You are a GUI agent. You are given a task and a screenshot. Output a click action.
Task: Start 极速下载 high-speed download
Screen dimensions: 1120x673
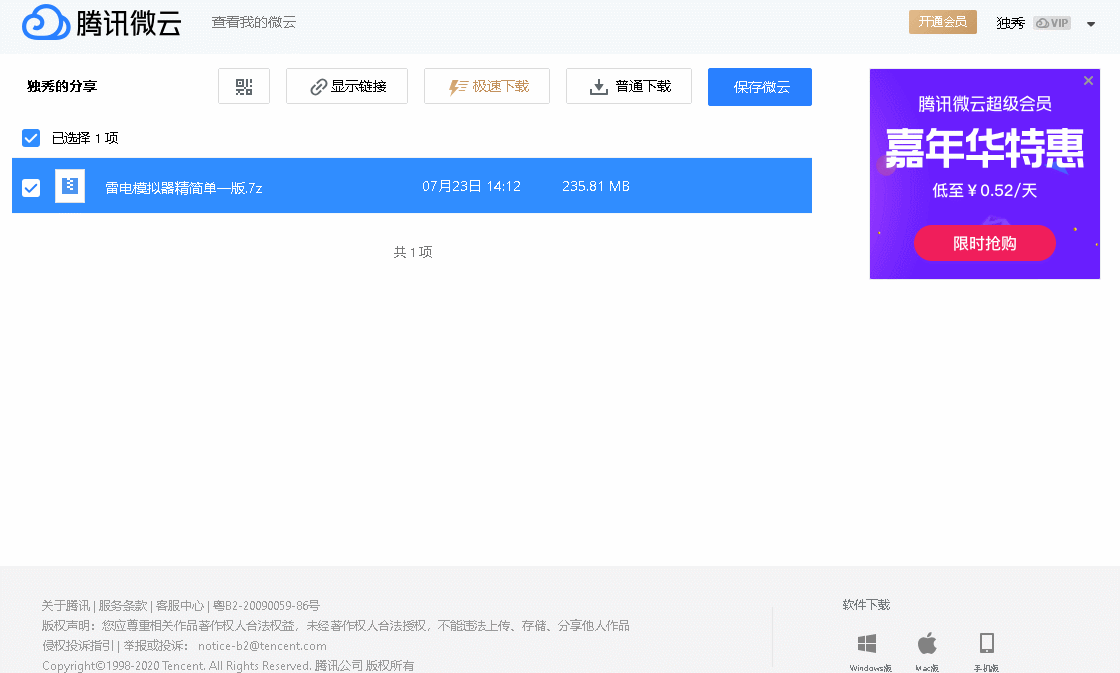[x=486, y=86]
